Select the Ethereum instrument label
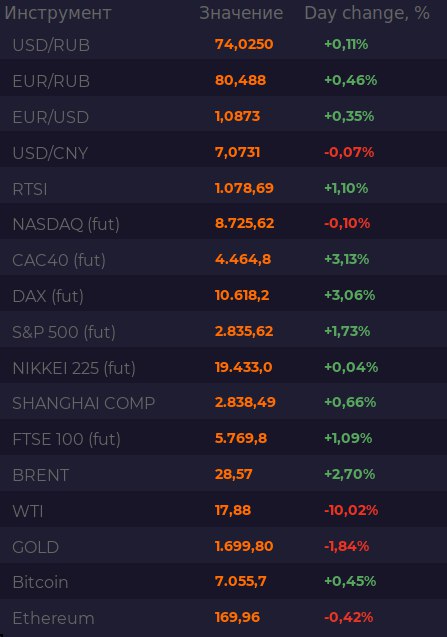Image resolution: width=447 pixels, height=637 pixels. (53, 618)
